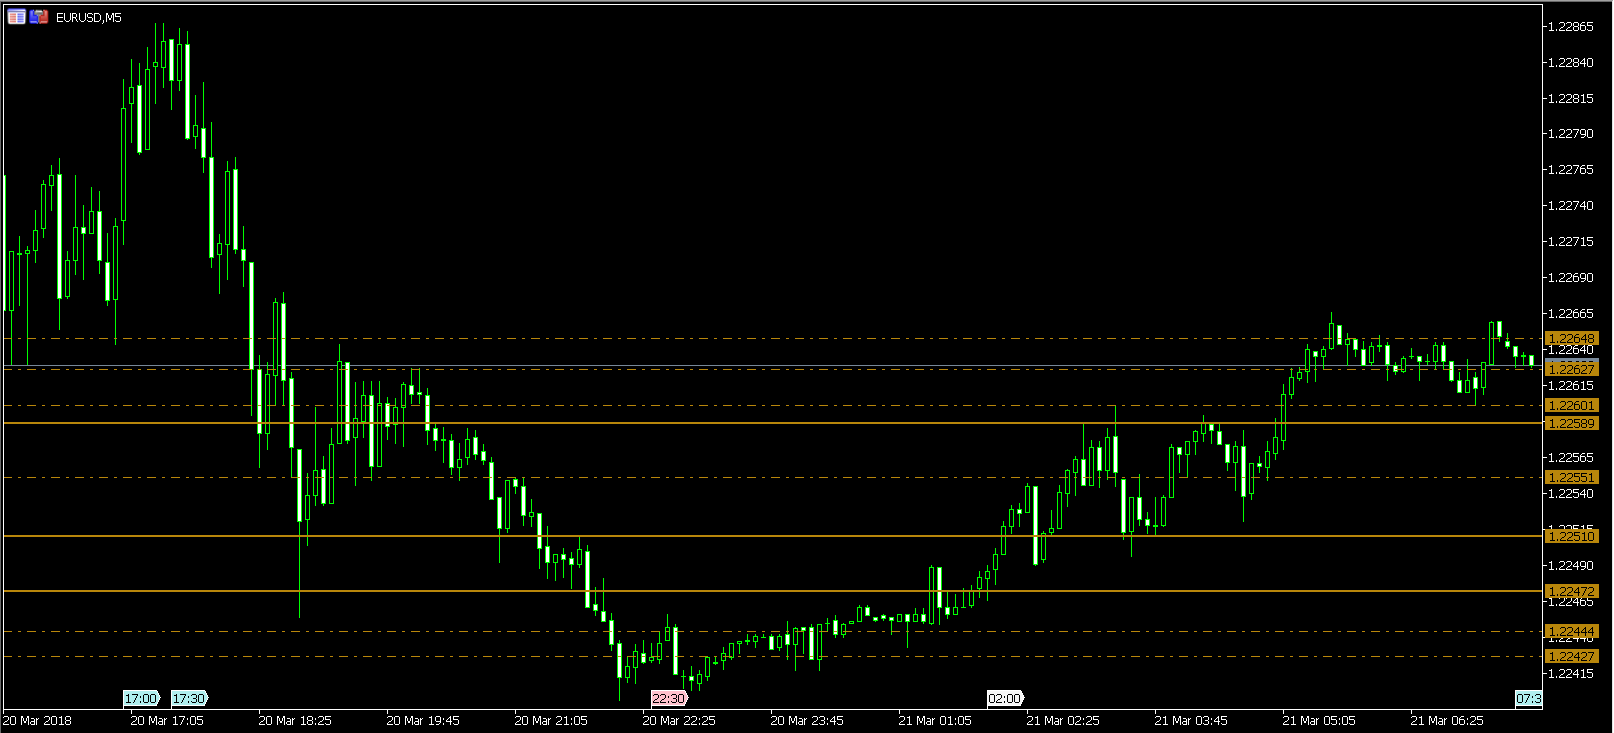Click the 21 Mar 05:05 time axis label
This screenshot has width=1614, height=733.
1319,720
